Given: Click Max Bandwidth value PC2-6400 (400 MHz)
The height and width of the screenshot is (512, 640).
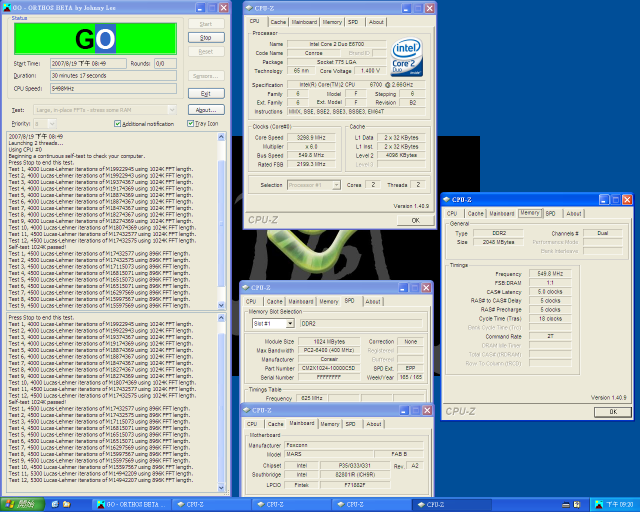Looking at the screenshot, I should tap(329, 350).
